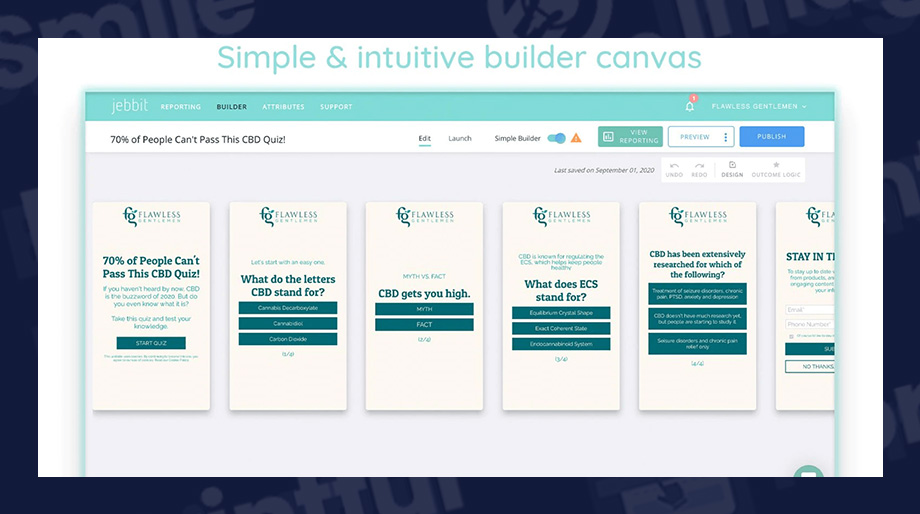Open the Attributes menu
This screenshot has width=920, height=514.
[x=283, y=107]
